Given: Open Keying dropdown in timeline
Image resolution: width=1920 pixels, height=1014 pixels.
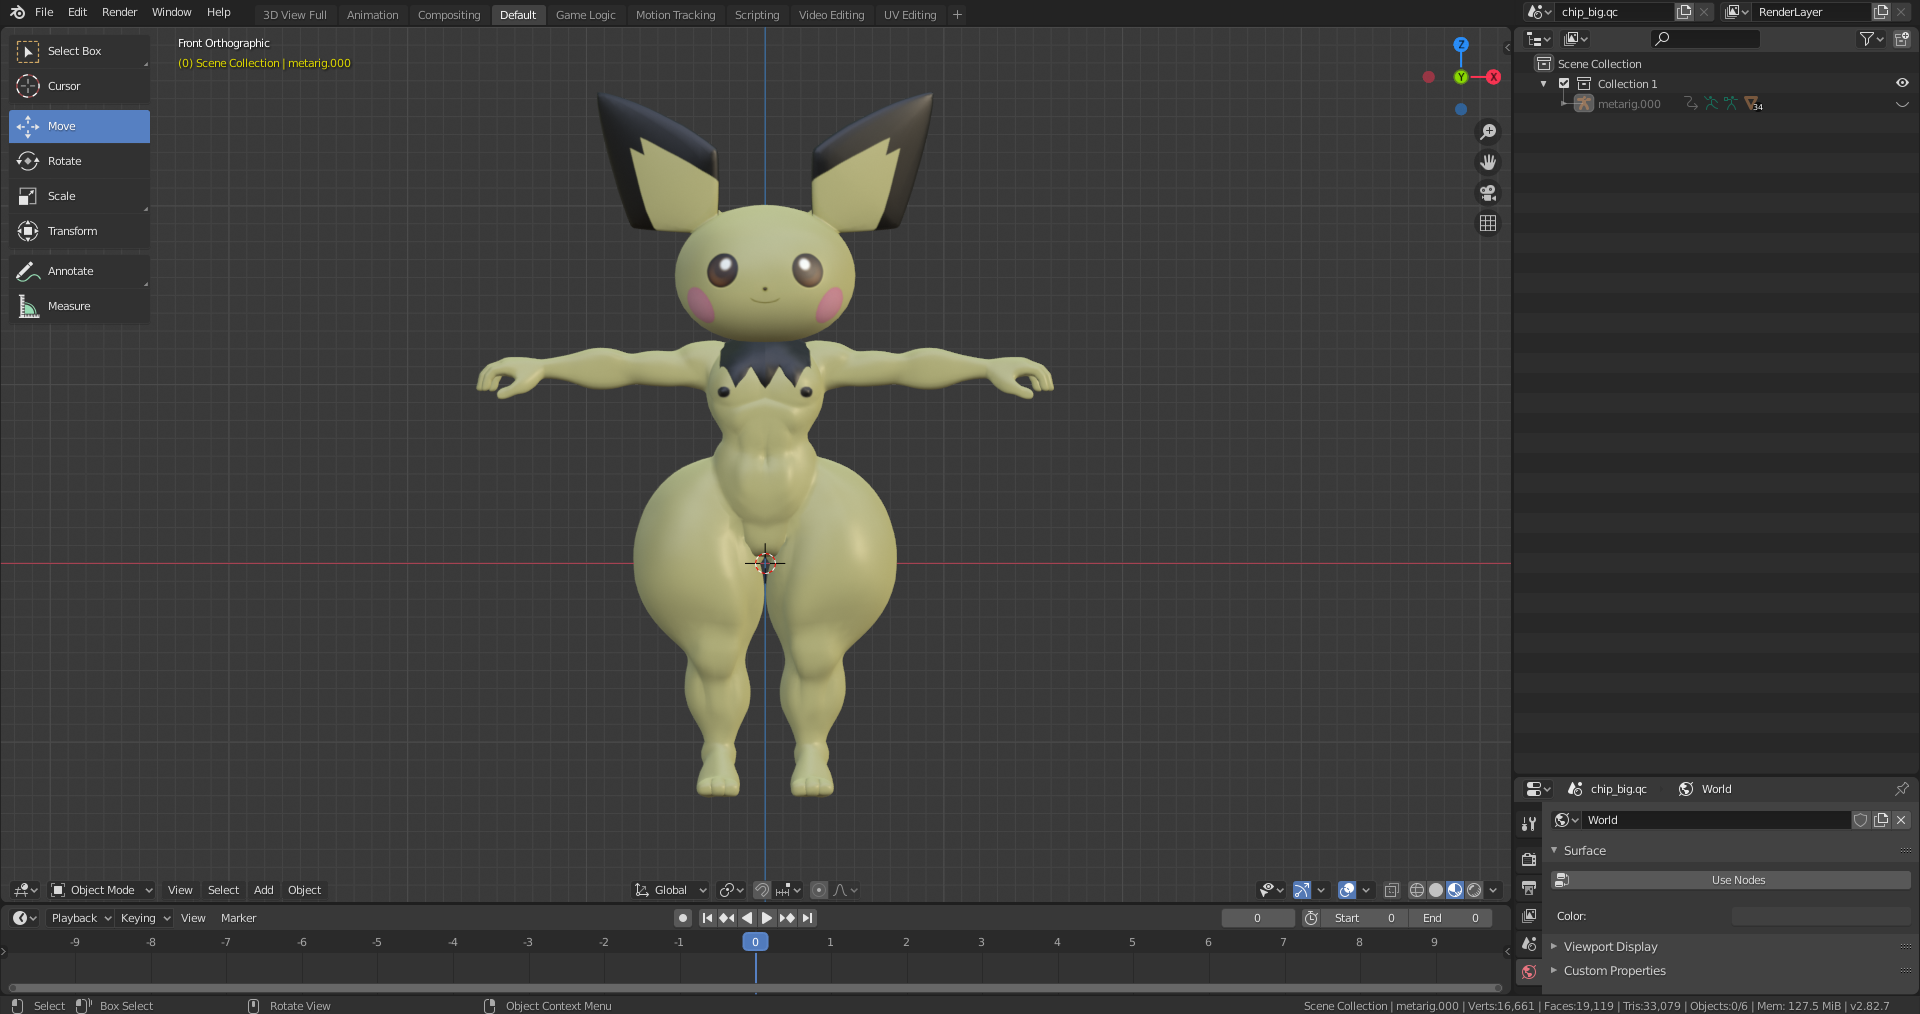Looking at the screenshot, I should pyautogui.click(x=145, y=918).
